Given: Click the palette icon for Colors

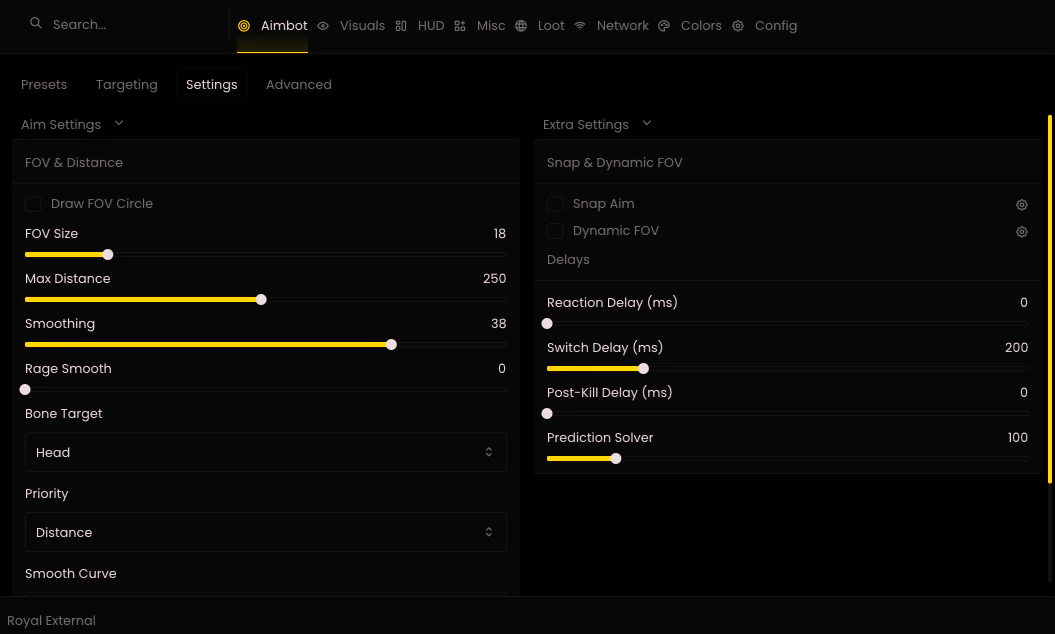Looking at the screenshot, I should [664, 26].
